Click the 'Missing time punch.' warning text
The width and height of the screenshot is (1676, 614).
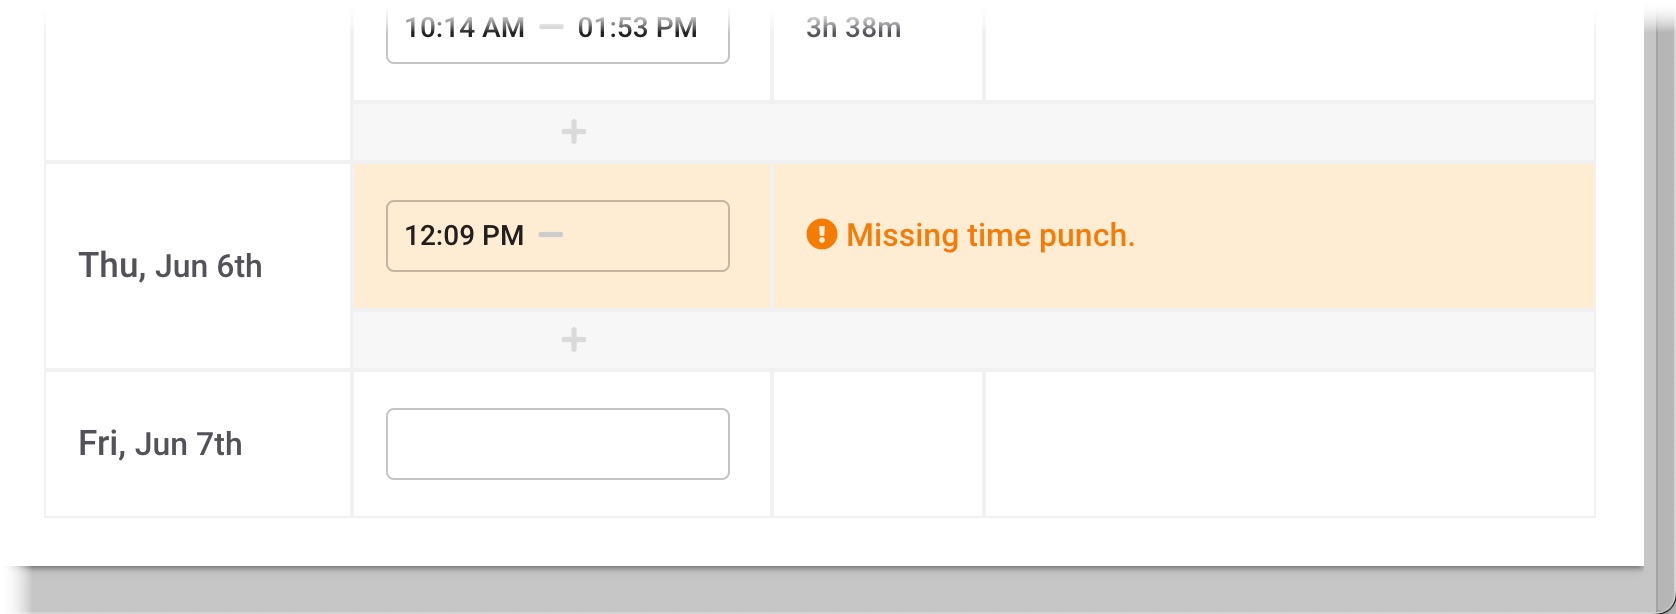pos(990,235)
